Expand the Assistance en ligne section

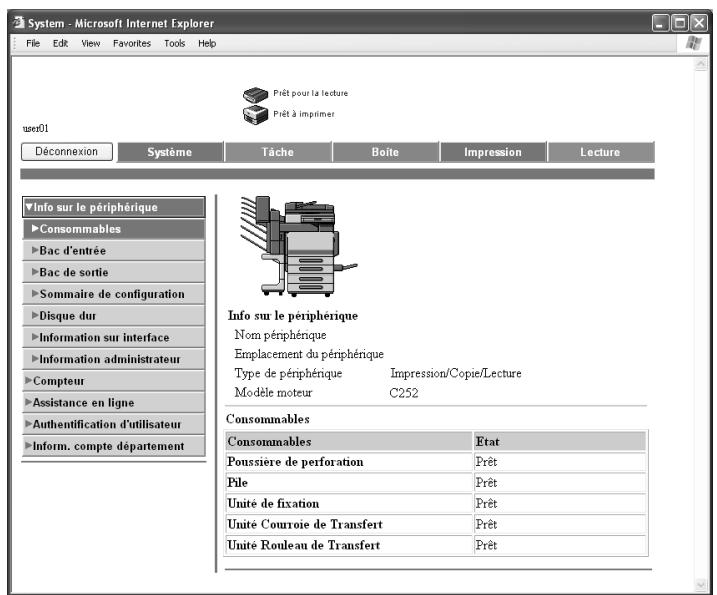[114, 402]
